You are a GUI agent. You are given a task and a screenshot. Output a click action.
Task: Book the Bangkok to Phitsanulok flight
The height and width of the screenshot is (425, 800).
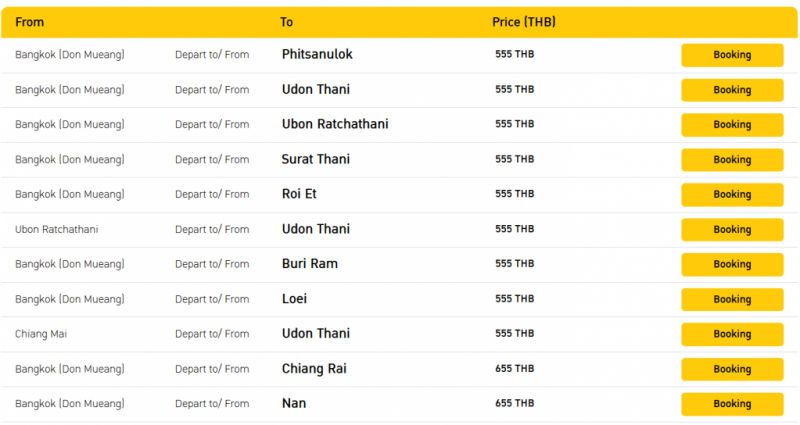coord(732,55)
